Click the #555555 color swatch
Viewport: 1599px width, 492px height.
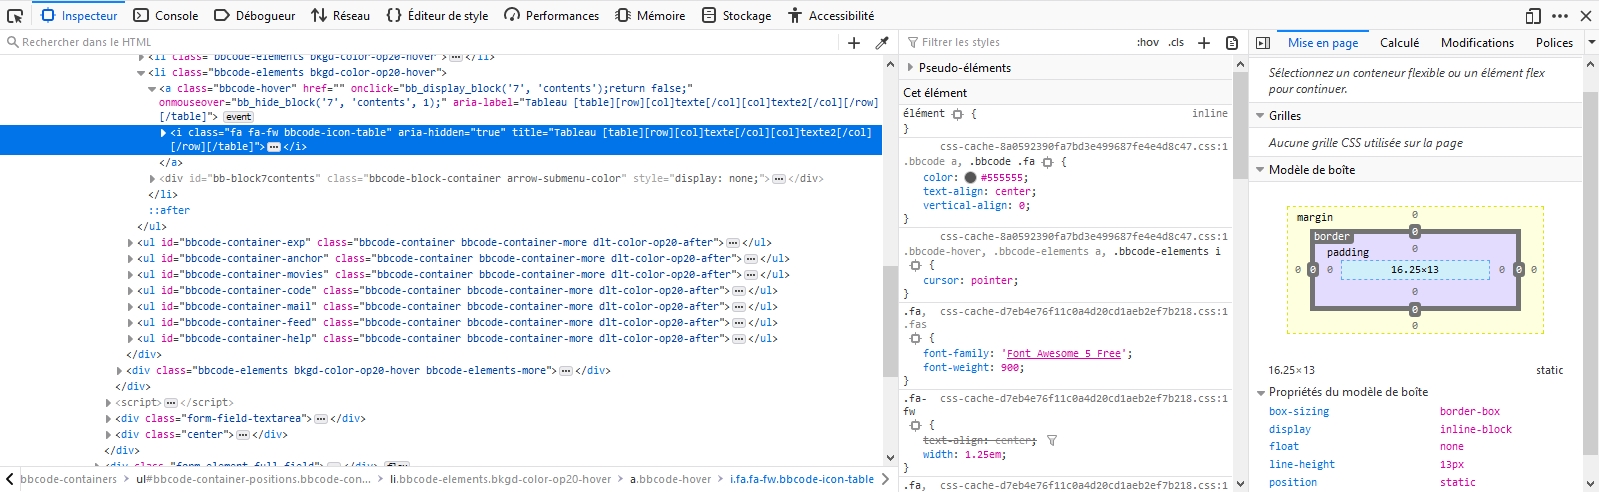970,178
